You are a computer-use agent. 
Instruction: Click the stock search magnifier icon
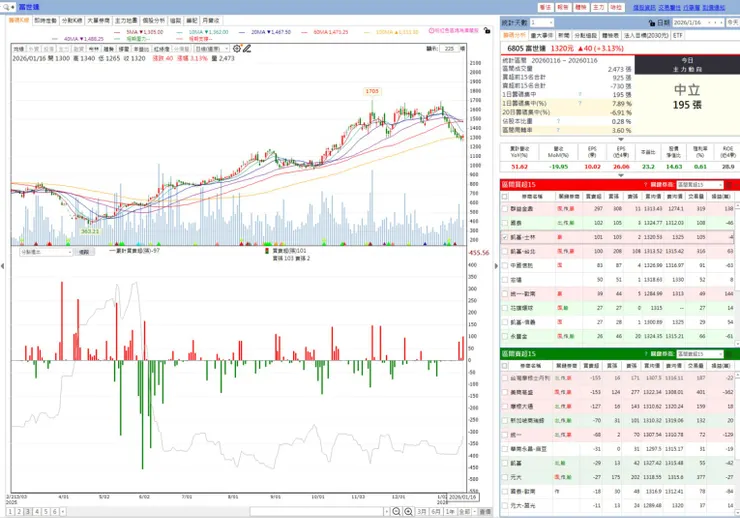pos(6,7)
